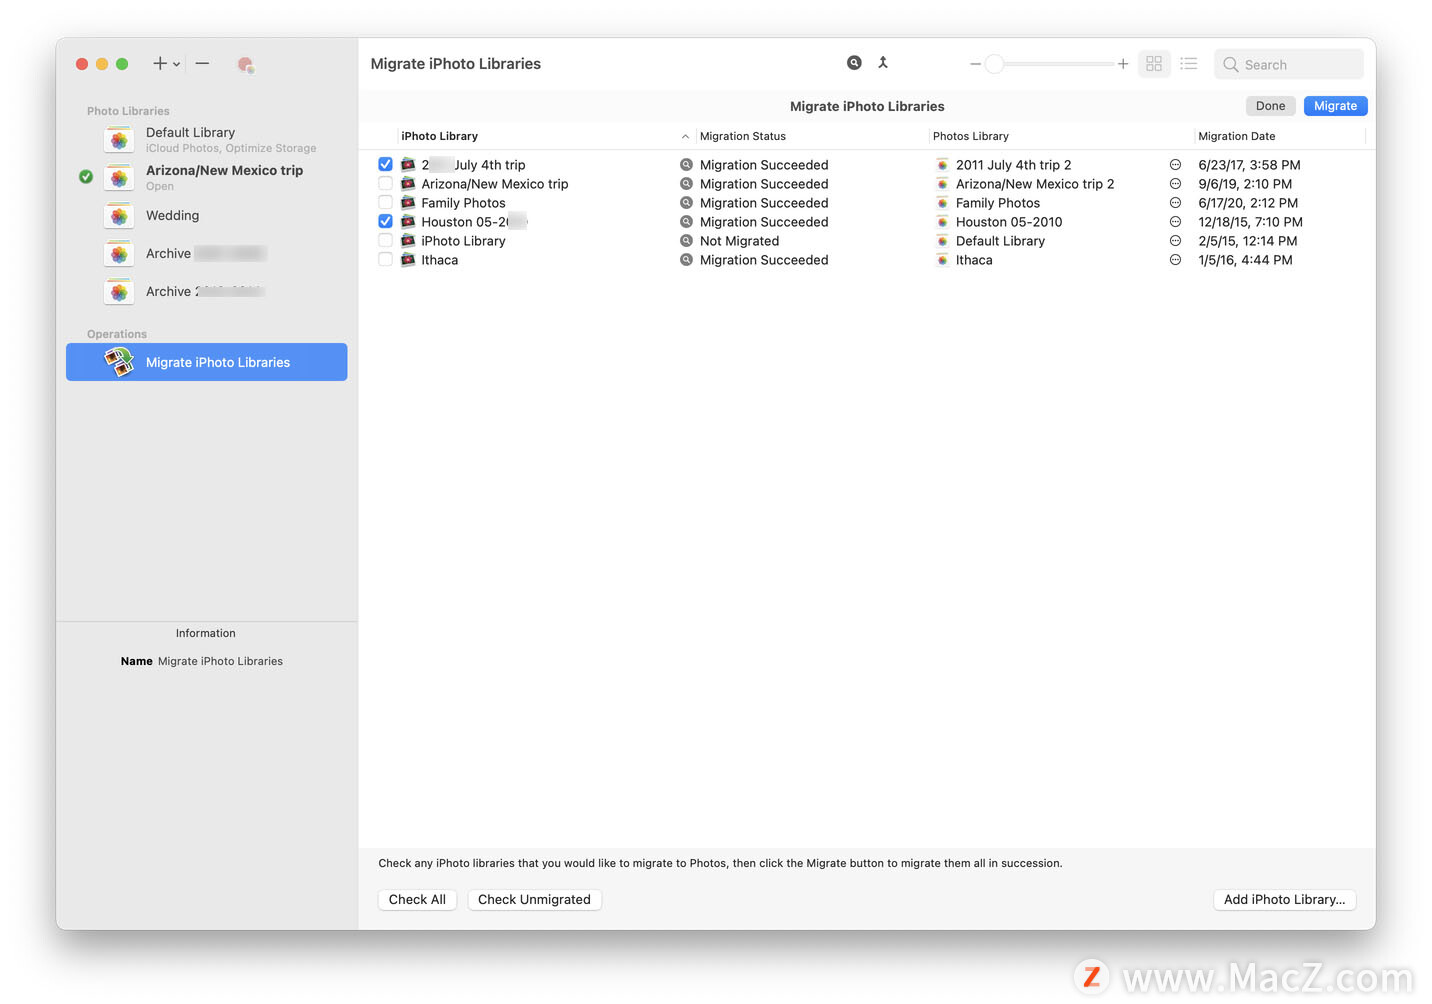Click iPhoto icon beside Family Photos source
The image size is (1432, 1004).
(408, 203)
